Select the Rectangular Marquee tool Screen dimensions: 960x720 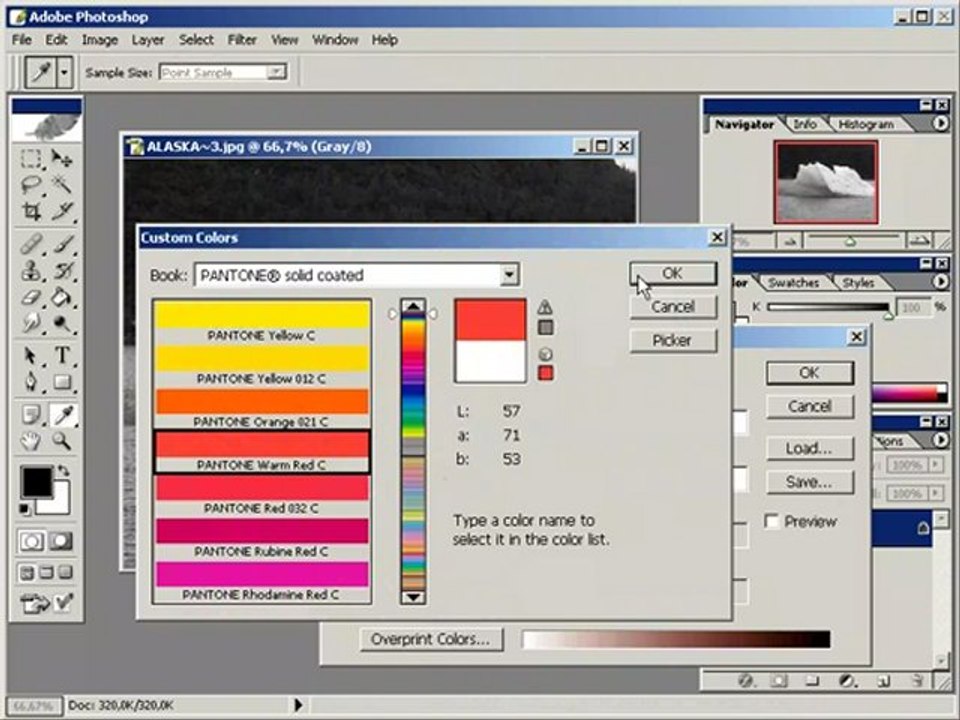(31, 159)
